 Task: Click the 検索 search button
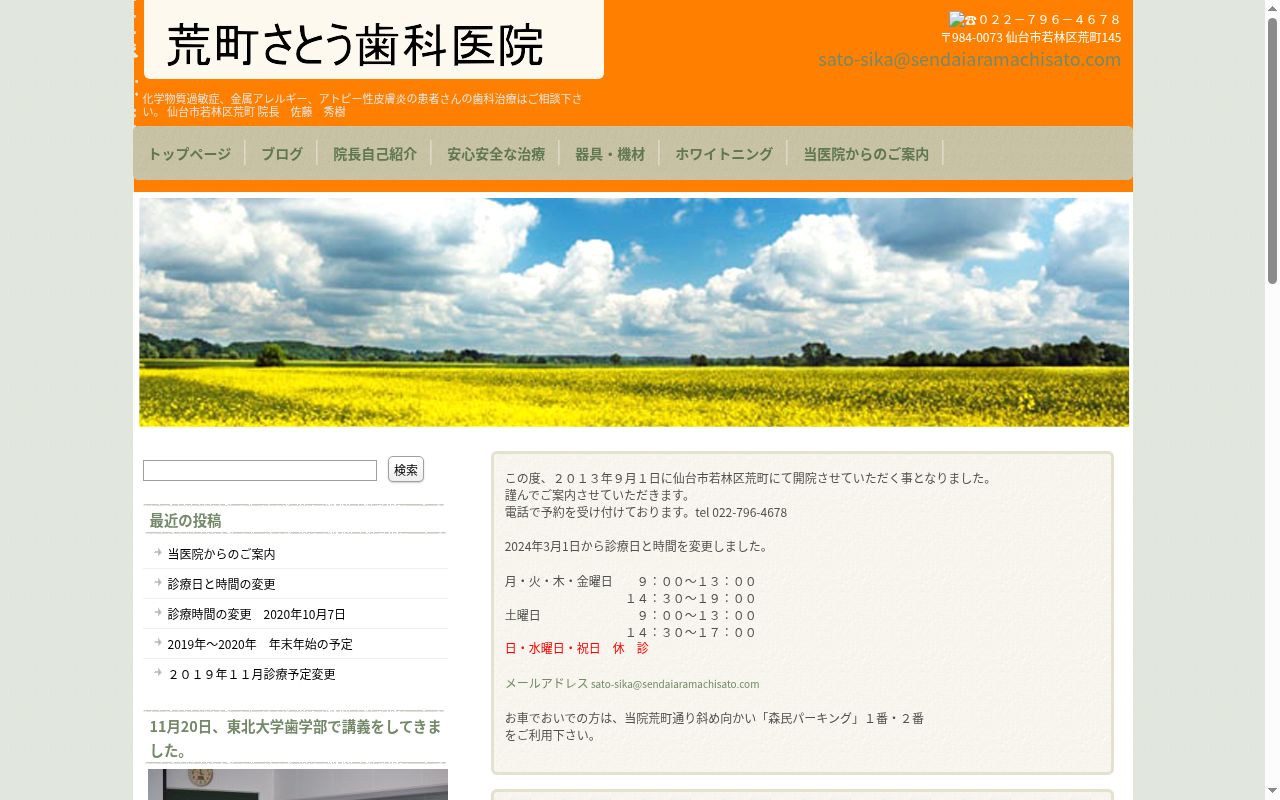406,469
